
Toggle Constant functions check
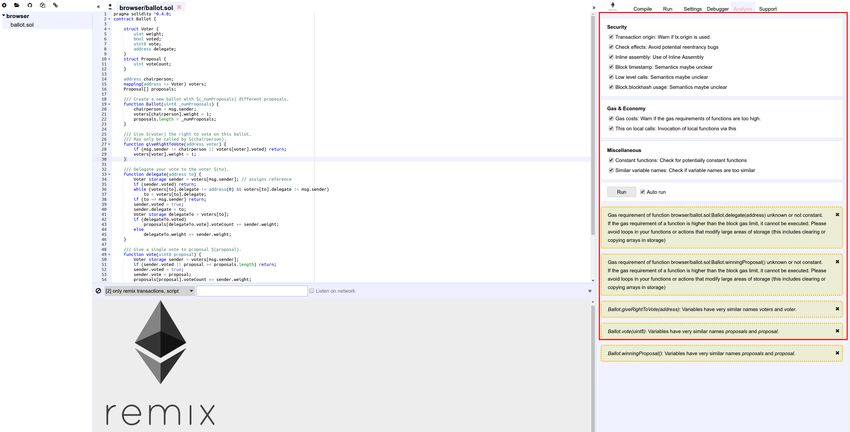click(x=611, y=160)
